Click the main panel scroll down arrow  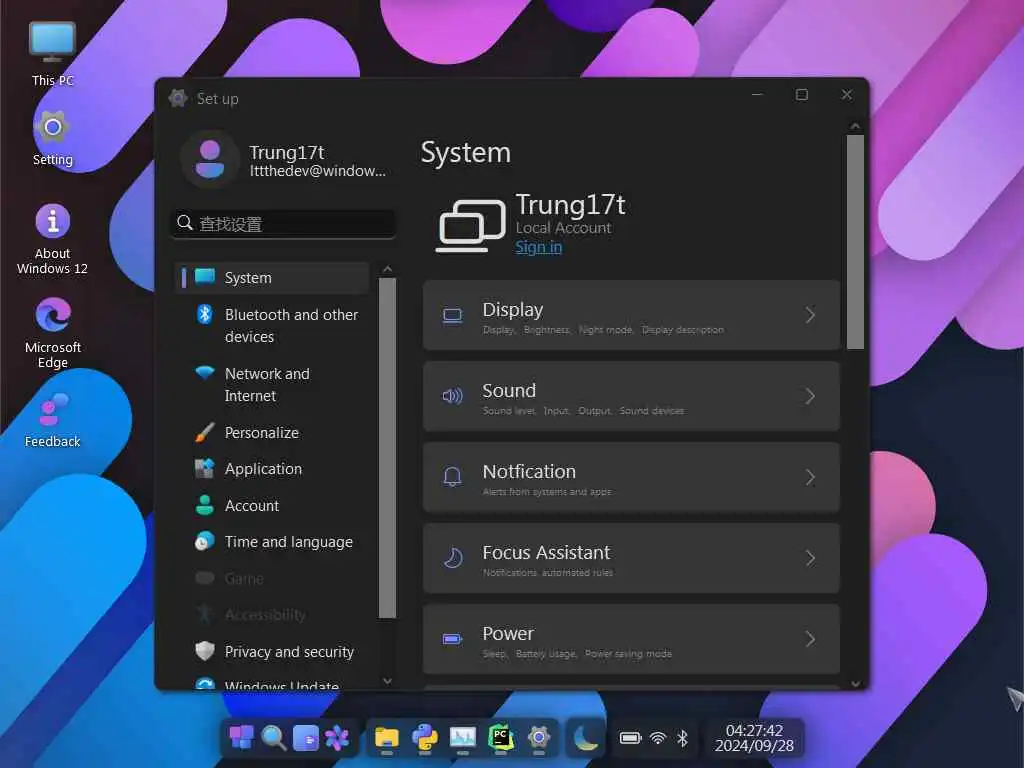pos(856,683)
